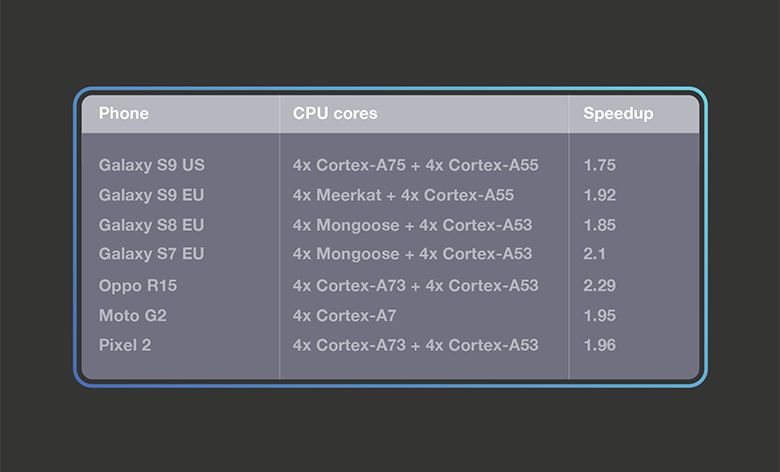Select the Galaxy S9 US row label
This screenshot has height=472, width=780.
point(151,165)
